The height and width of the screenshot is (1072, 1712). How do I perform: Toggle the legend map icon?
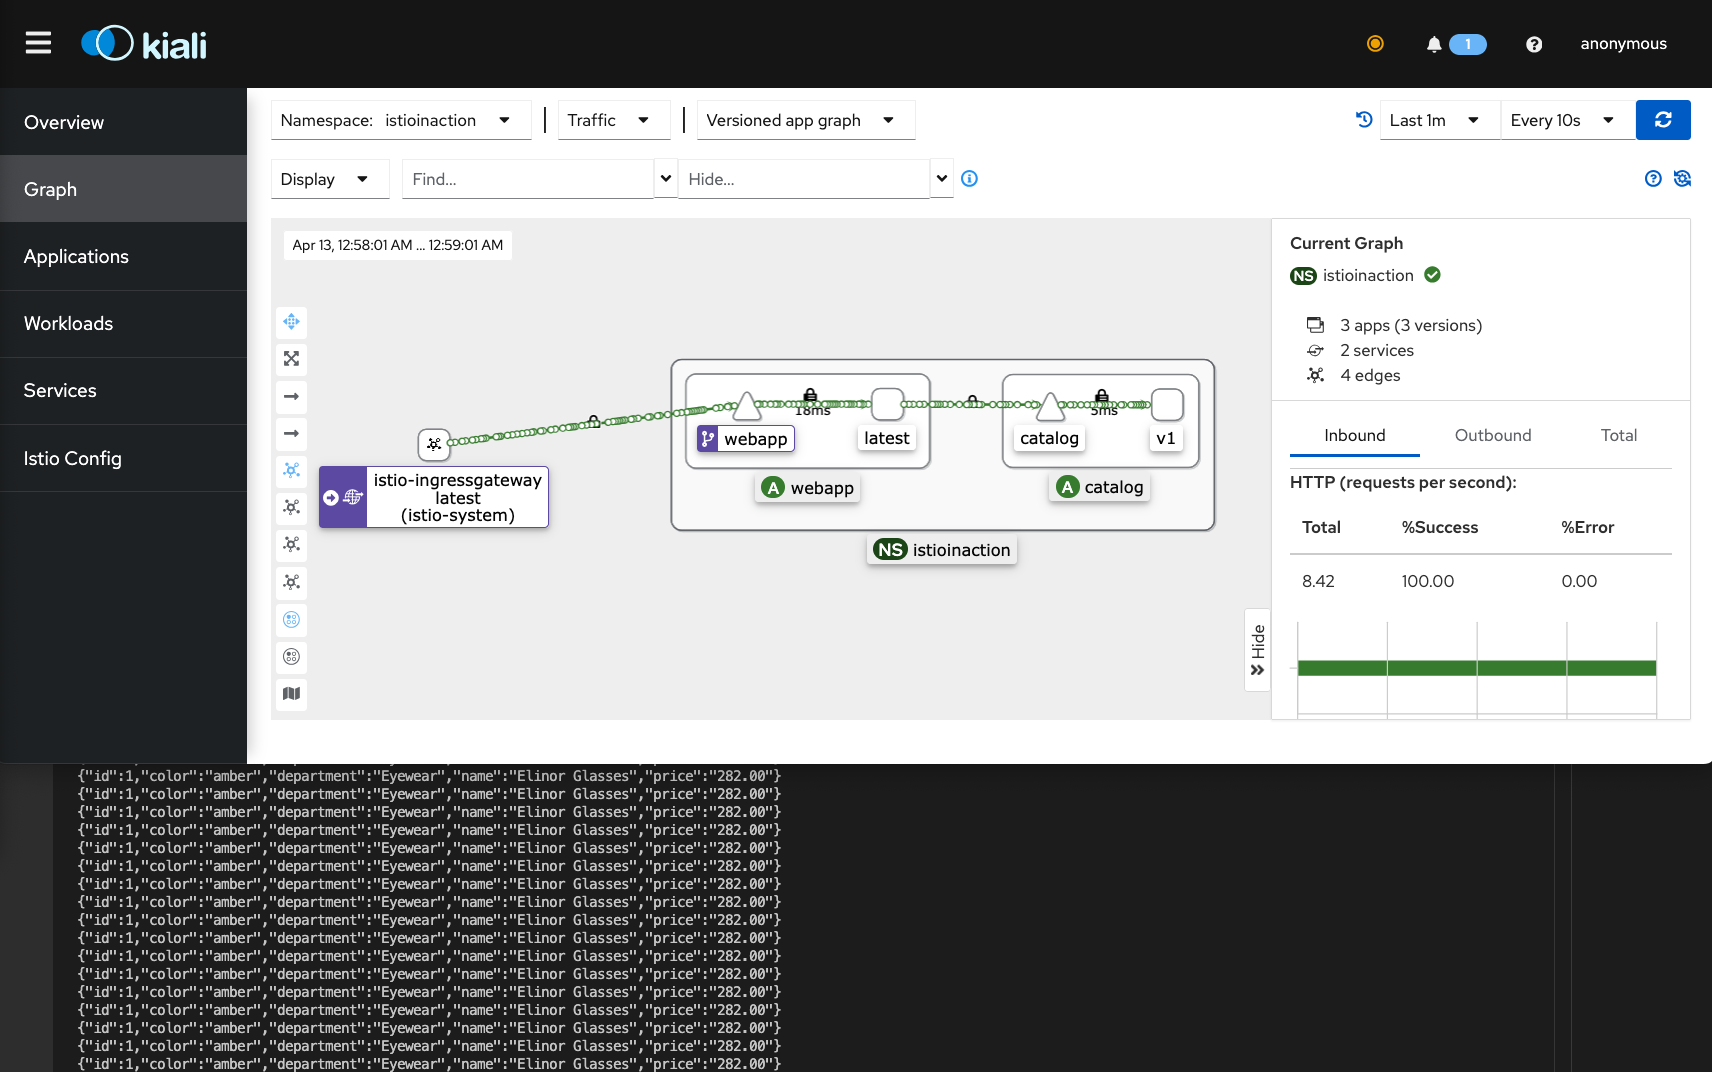click(x=291, y=694)
